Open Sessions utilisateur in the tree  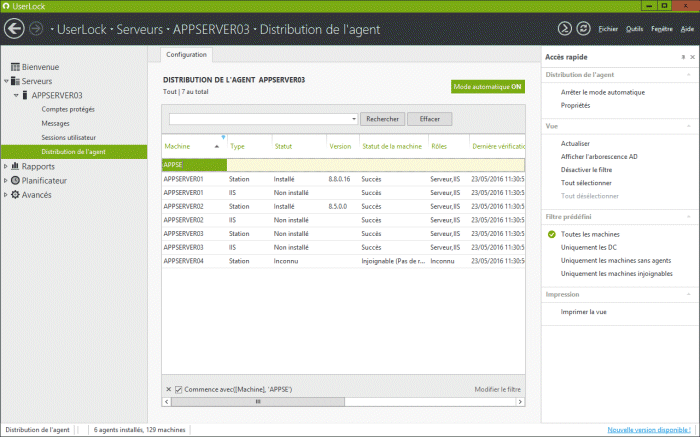[68, 137]
